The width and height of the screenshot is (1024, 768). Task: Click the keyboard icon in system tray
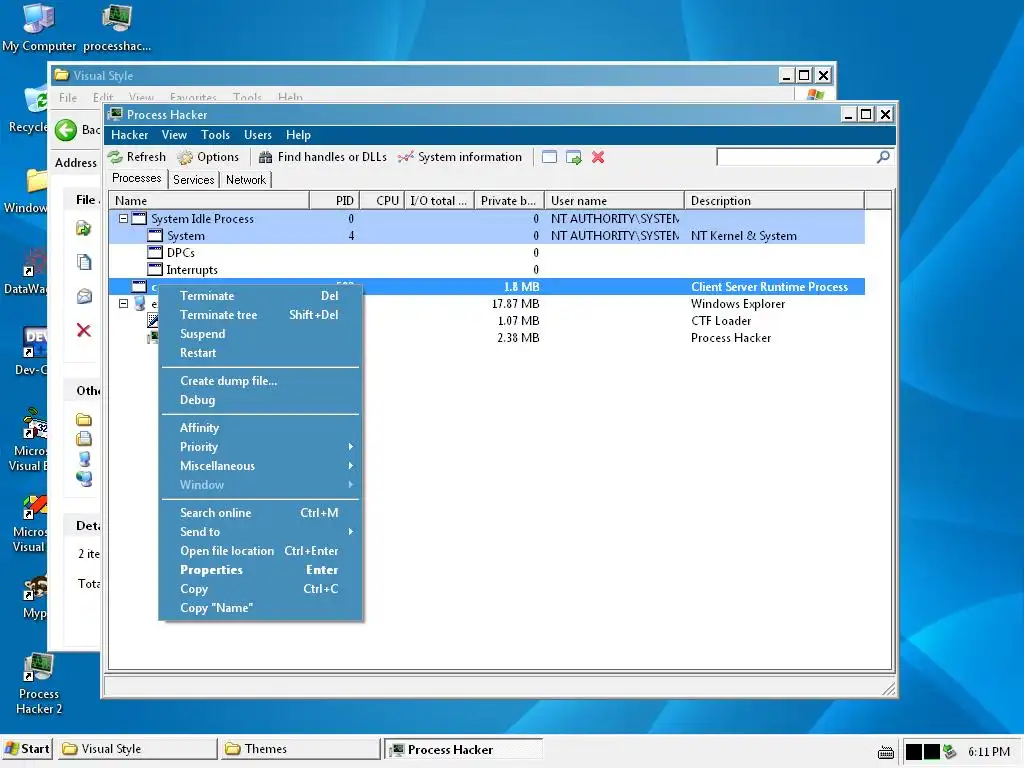(886, 752)
